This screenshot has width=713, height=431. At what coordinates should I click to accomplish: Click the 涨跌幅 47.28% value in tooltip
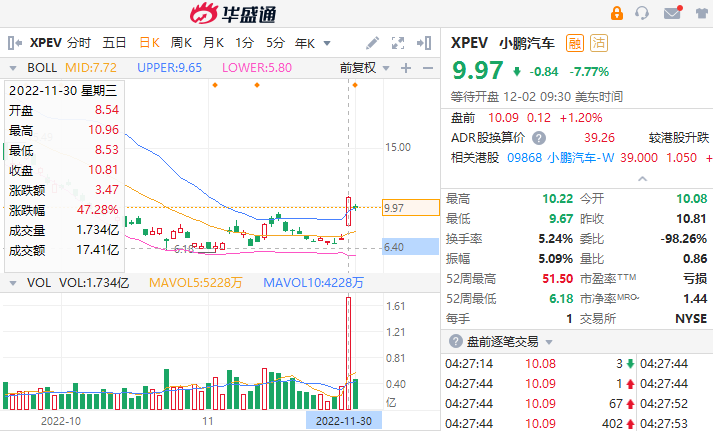click(97, 210)
